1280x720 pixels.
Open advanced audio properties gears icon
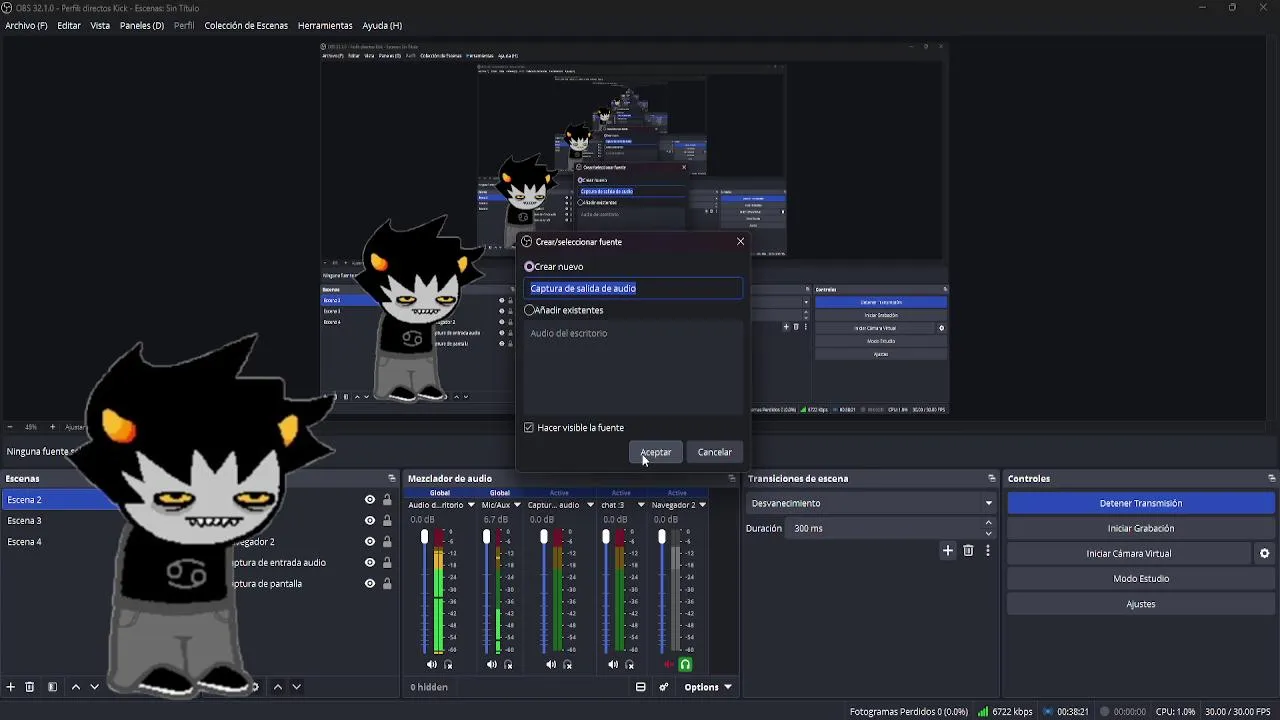[664, 687]
